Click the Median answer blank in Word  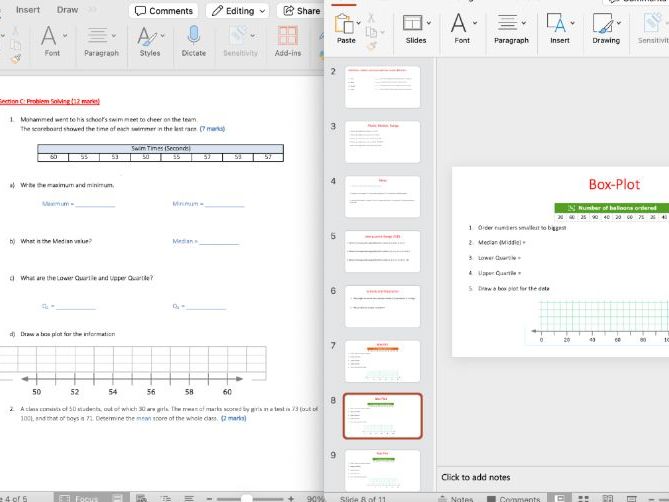coord(219,242)
